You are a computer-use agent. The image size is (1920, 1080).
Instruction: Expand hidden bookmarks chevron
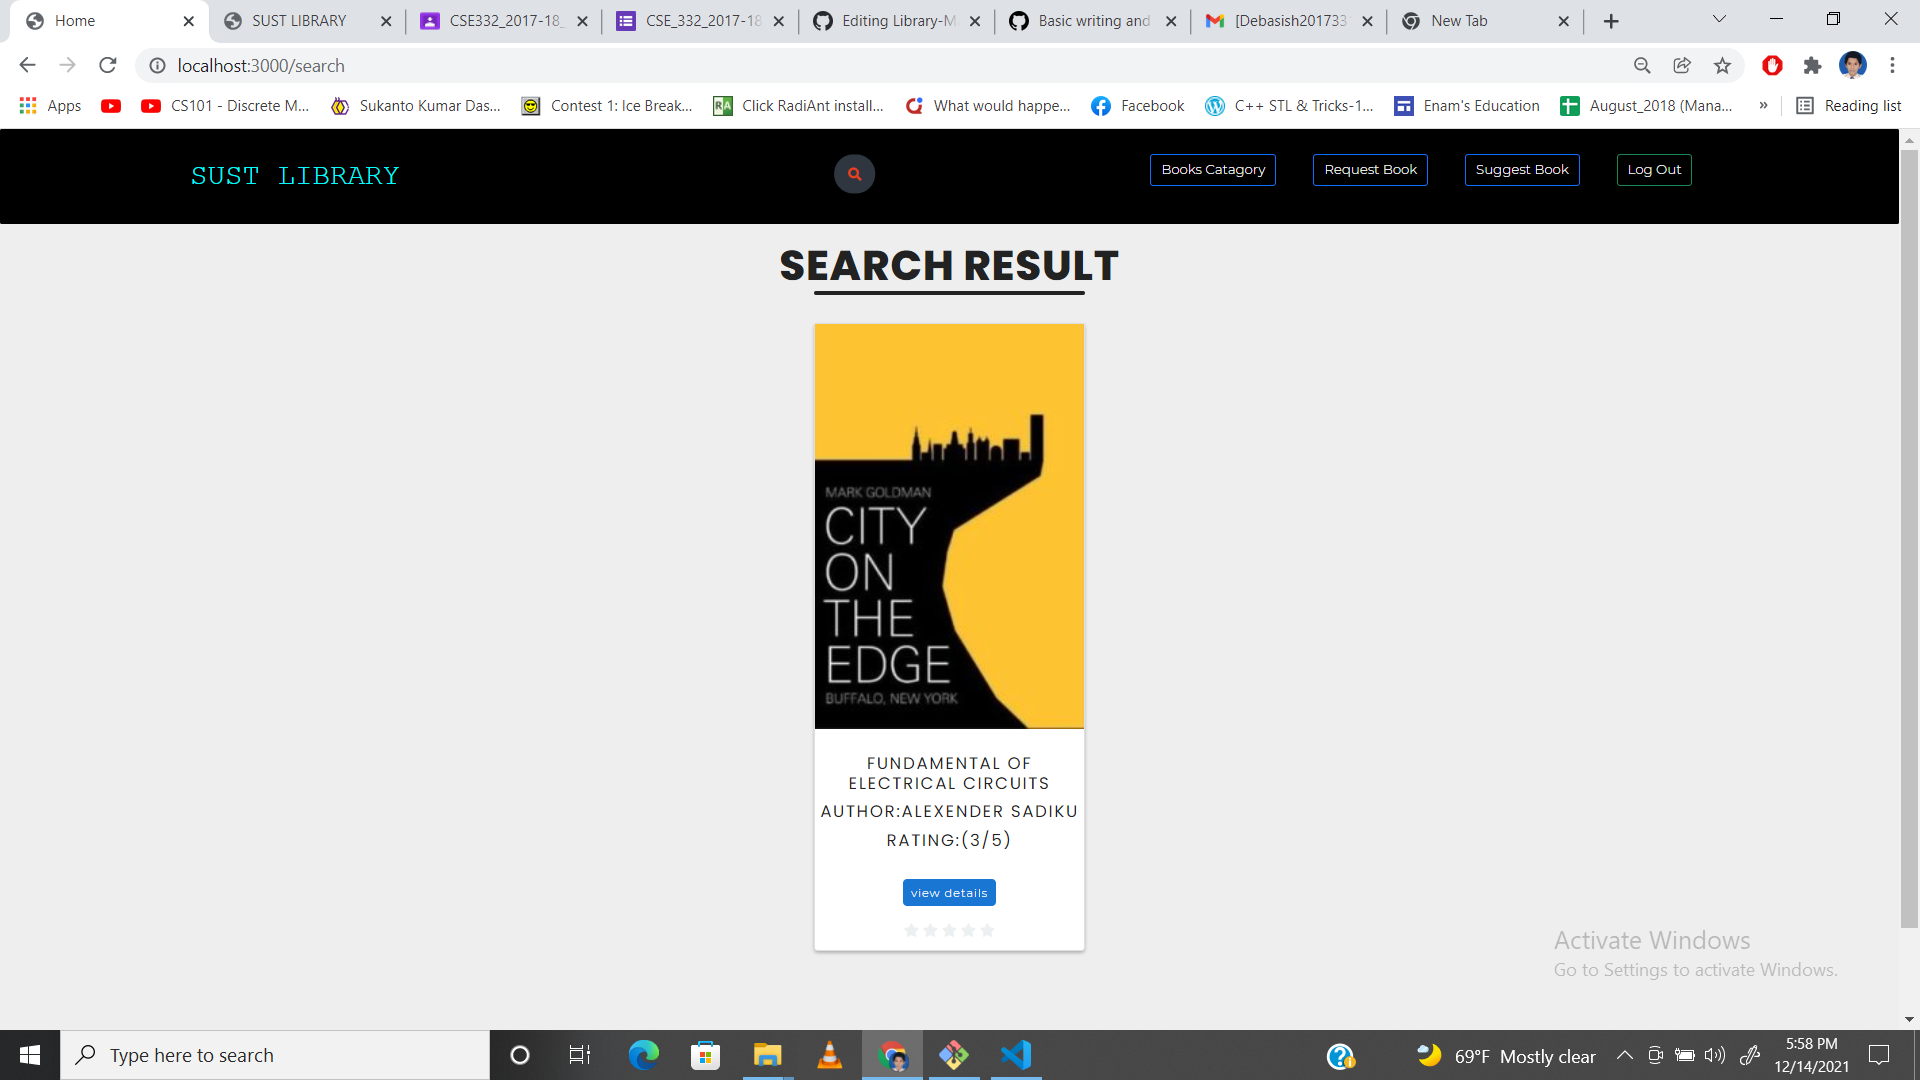(x=1763, y=106)
